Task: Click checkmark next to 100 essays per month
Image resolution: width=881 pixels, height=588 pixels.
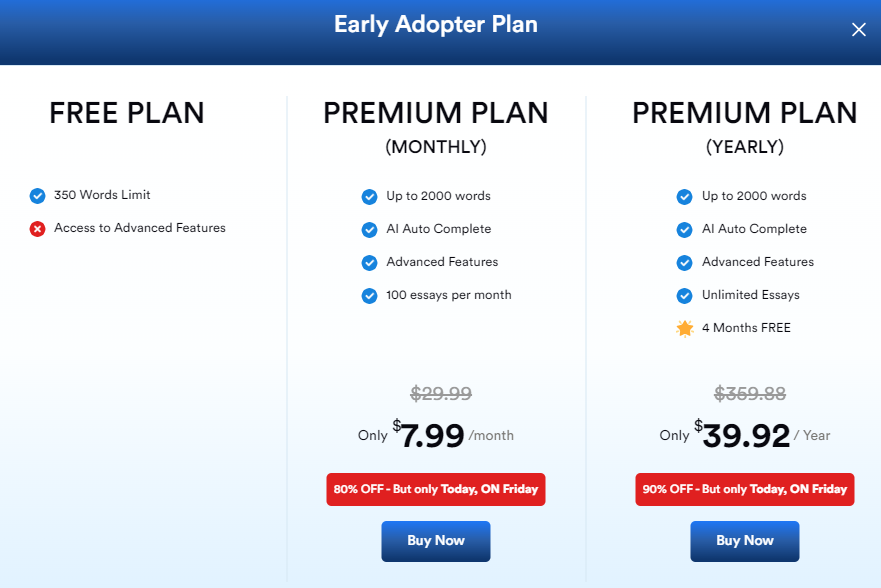Action: click(x=369, y=295)
